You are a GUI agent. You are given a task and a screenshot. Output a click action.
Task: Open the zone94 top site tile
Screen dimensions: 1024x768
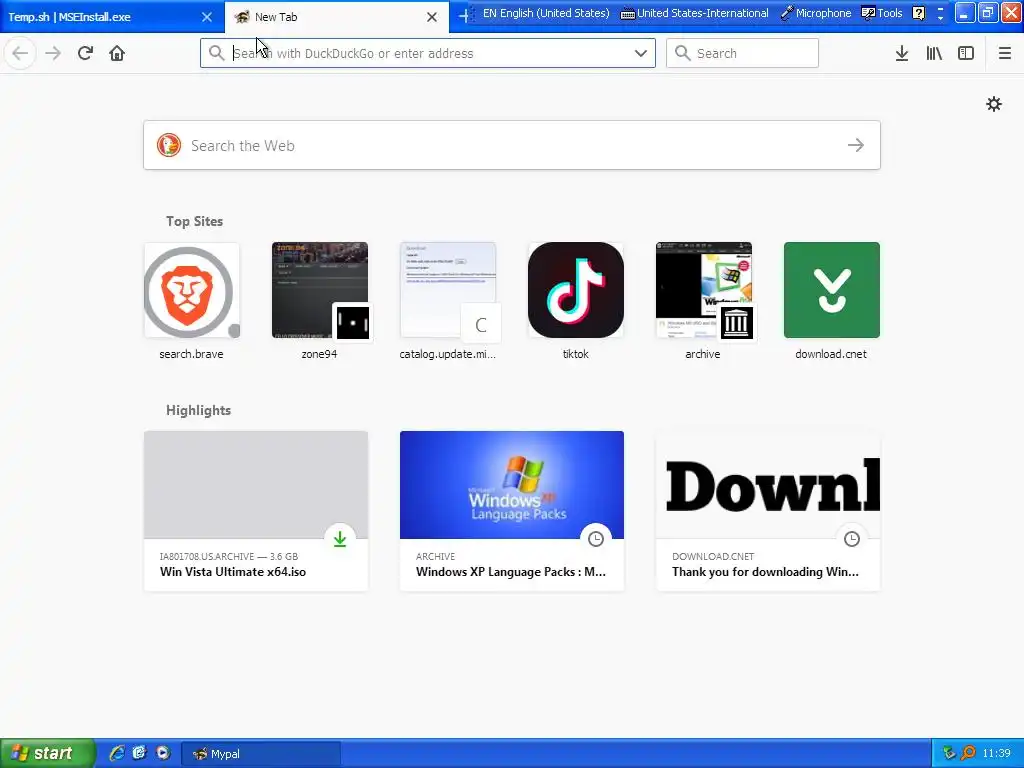pos(319,301)
